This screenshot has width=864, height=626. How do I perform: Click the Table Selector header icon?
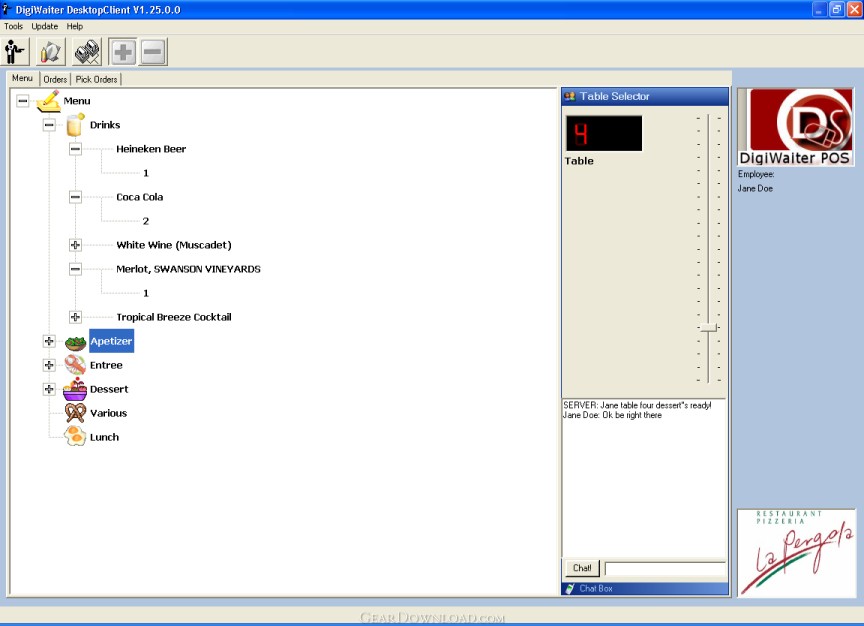570,96
